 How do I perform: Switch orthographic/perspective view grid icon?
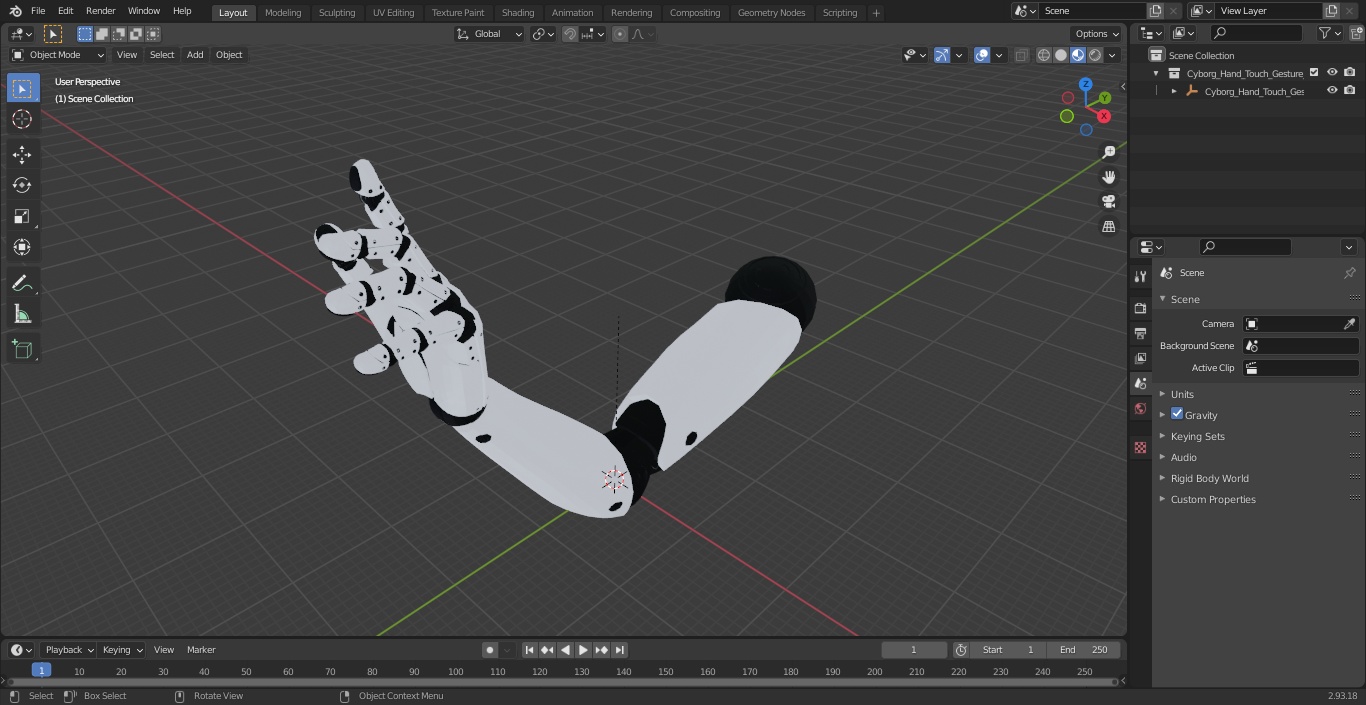[1109, 227]
